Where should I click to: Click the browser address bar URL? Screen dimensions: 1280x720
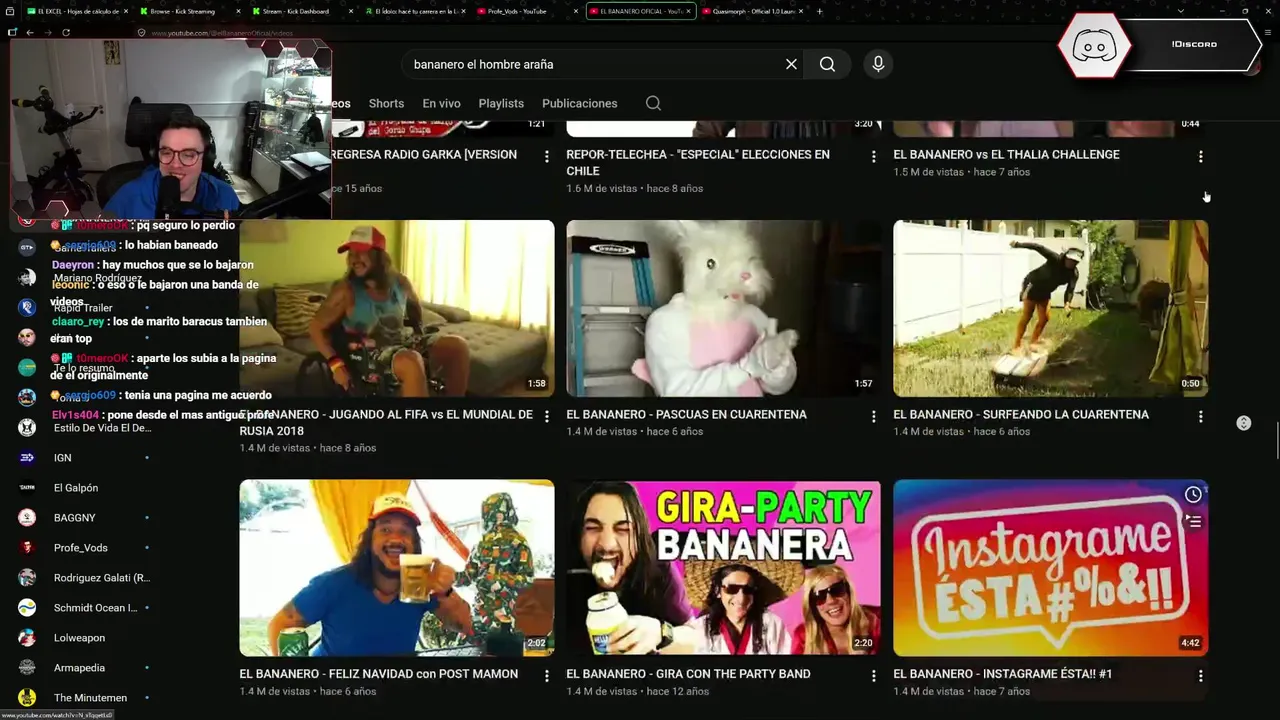pyautogui.click(x=221, y=33)
